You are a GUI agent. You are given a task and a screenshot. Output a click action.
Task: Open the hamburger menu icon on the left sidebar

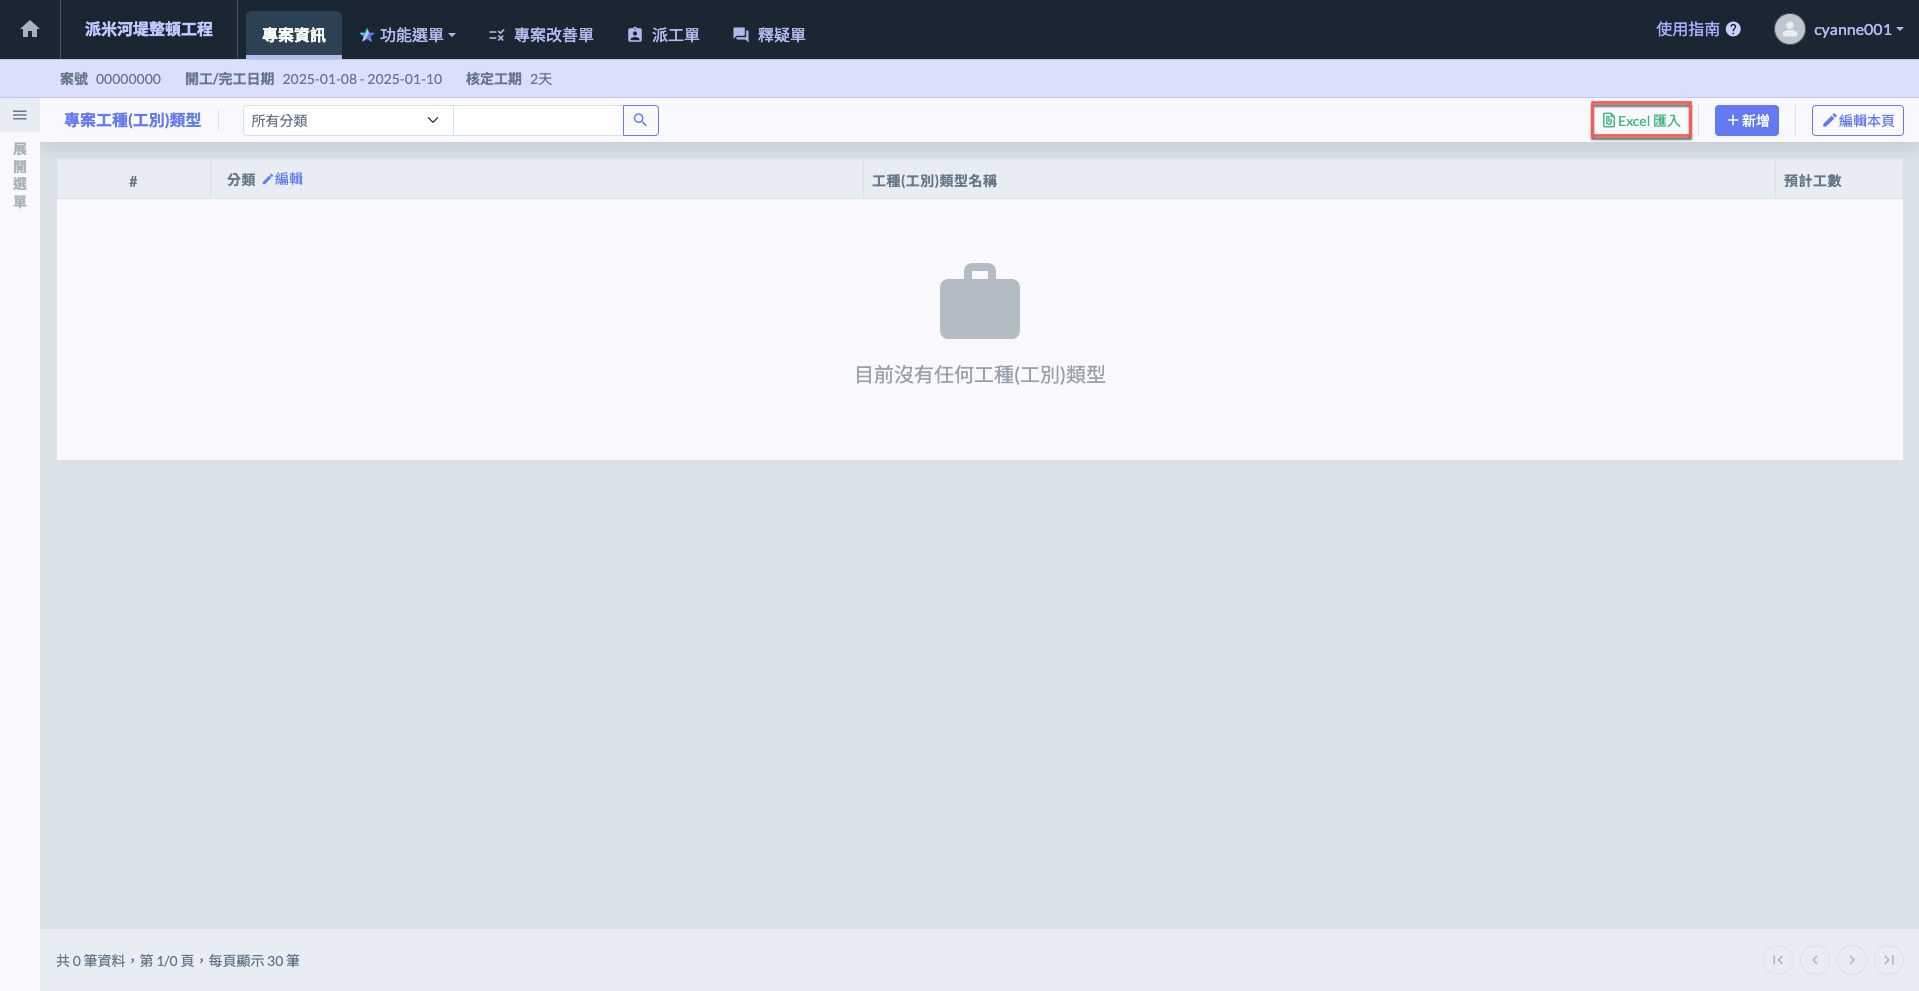click(19, 116)
